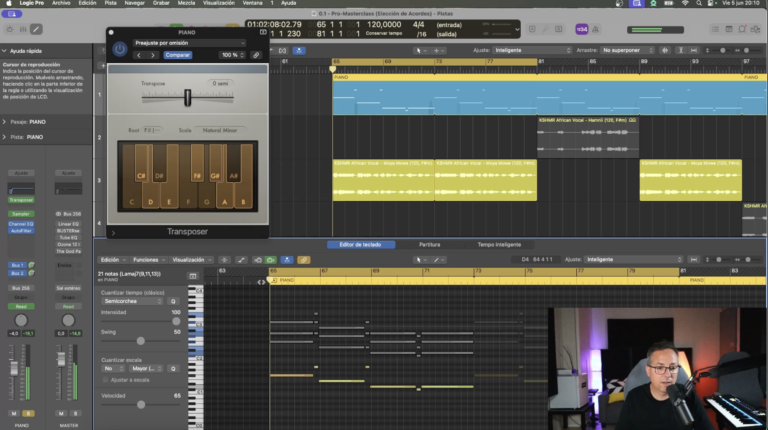Viewport: 768px width, 430px height.
Task: Open the Ventana menu
Action: tap(253, 3)
